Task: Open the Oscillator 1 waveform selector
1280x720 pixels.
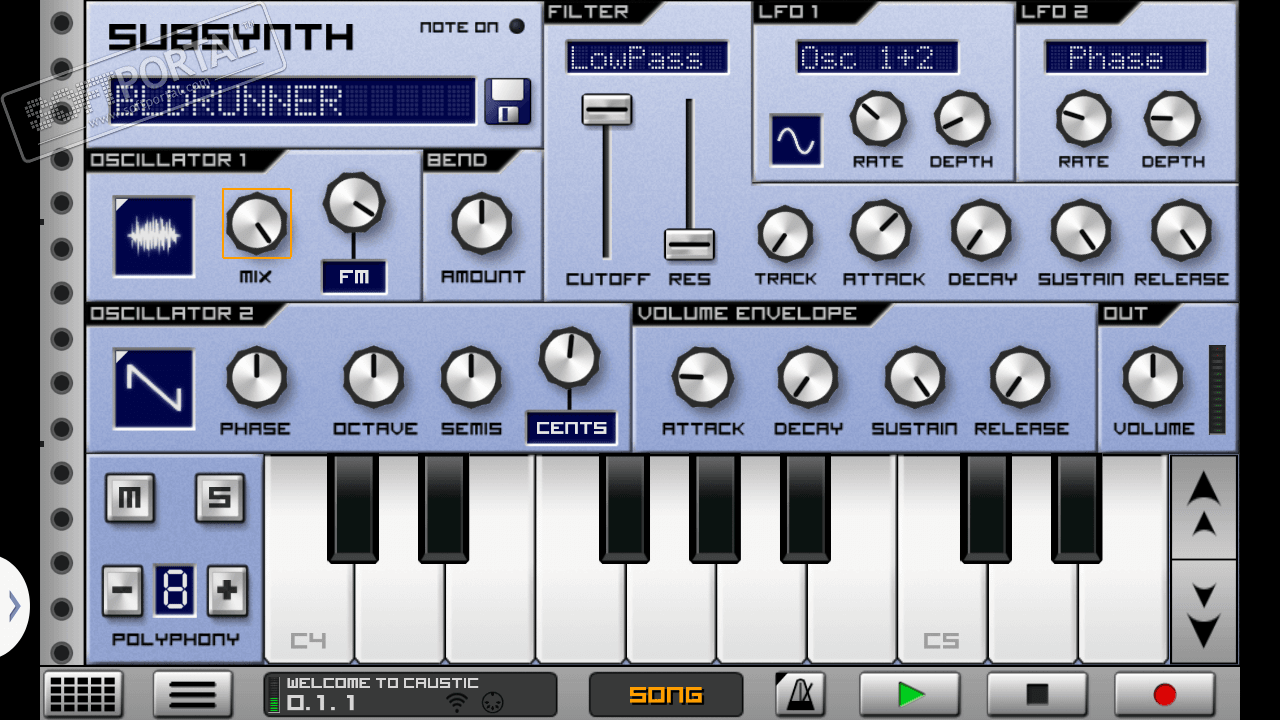Action: tap(154, 236)
